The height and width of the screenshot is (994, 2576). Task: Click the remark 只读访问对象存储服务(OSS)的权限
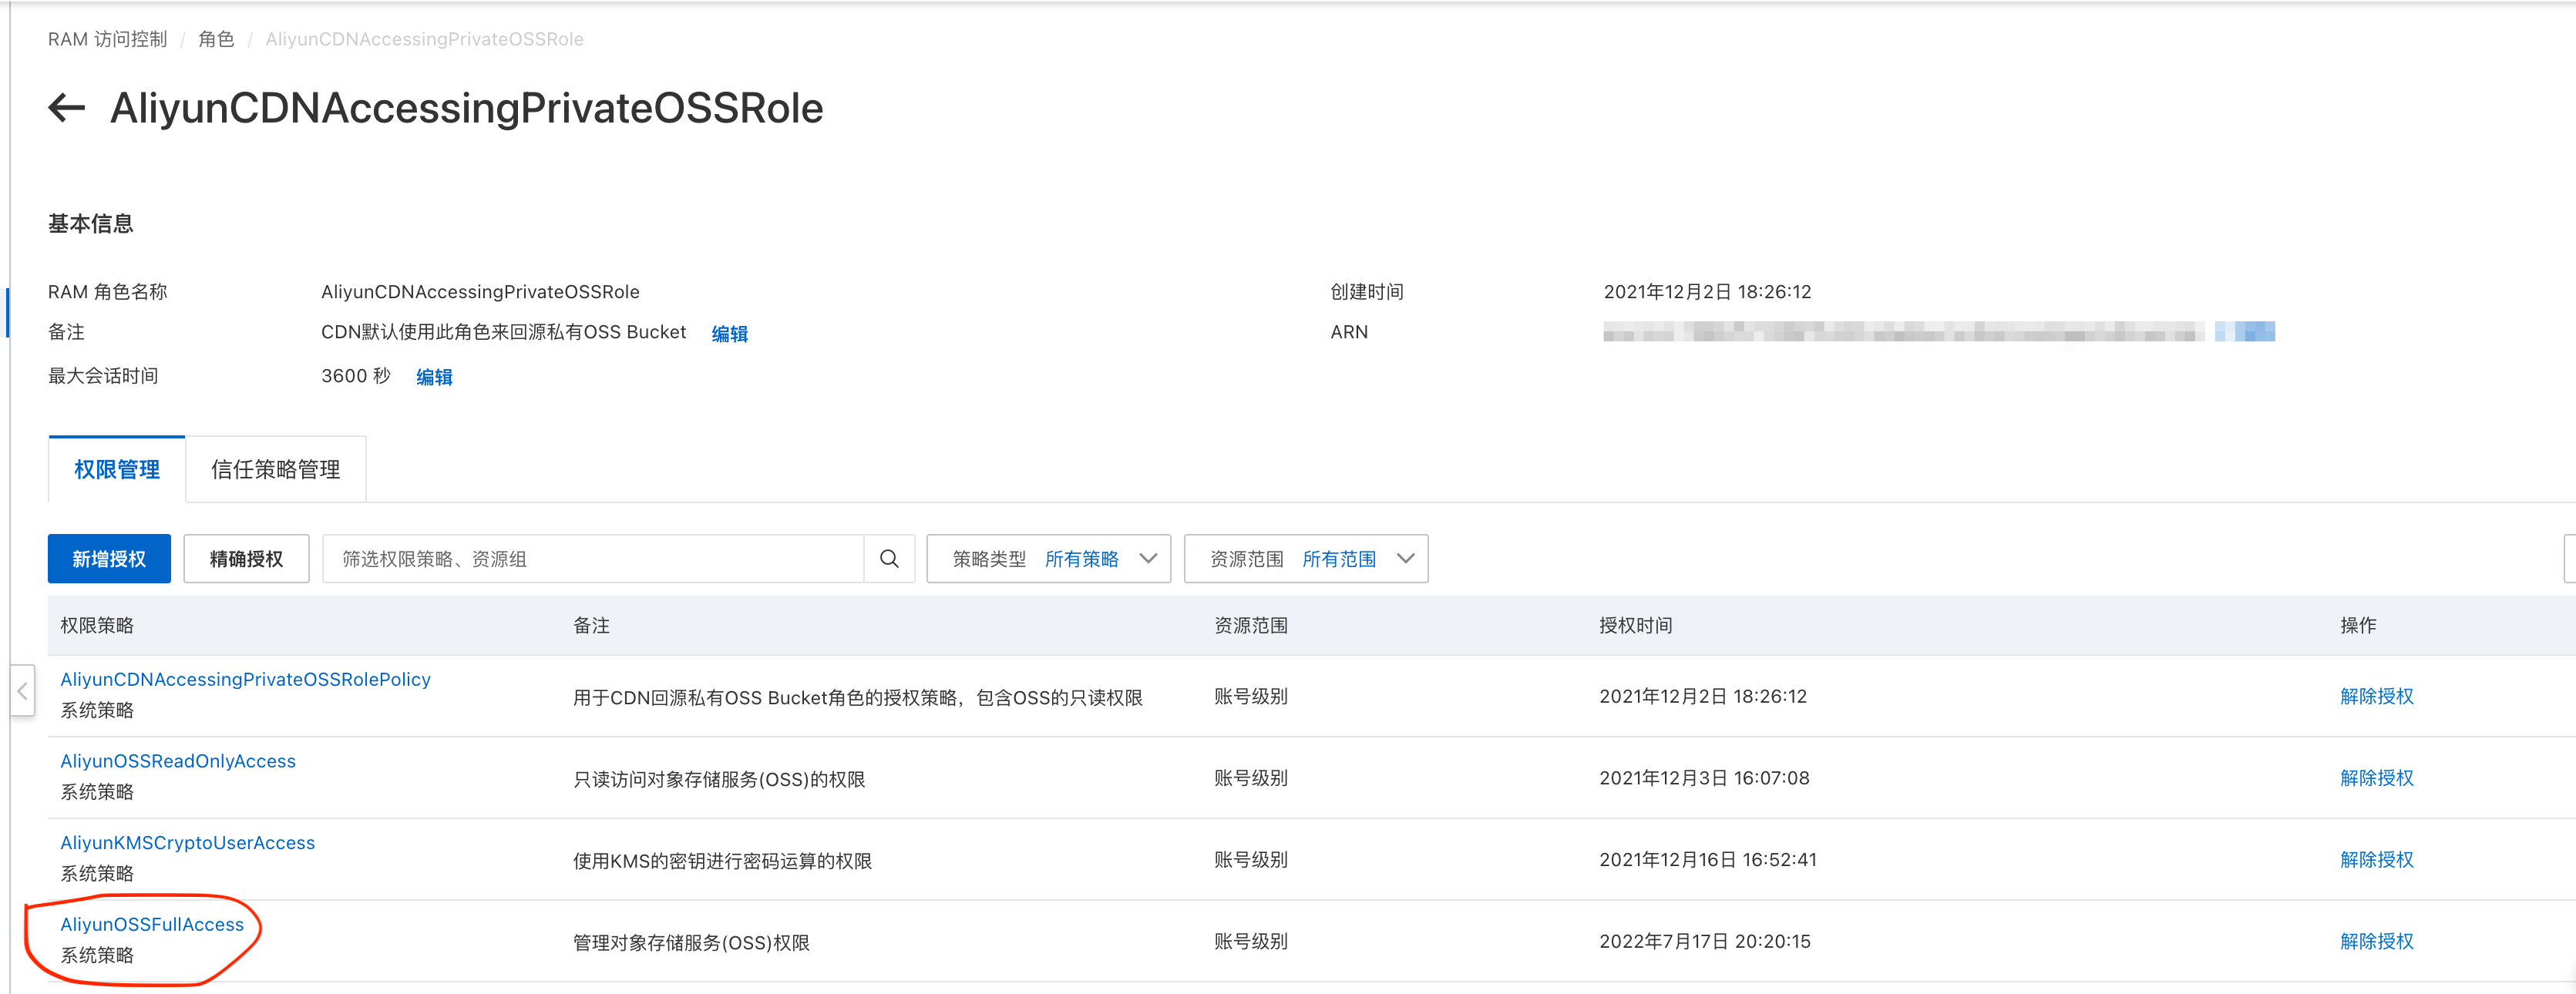click(x=719, y=780)
